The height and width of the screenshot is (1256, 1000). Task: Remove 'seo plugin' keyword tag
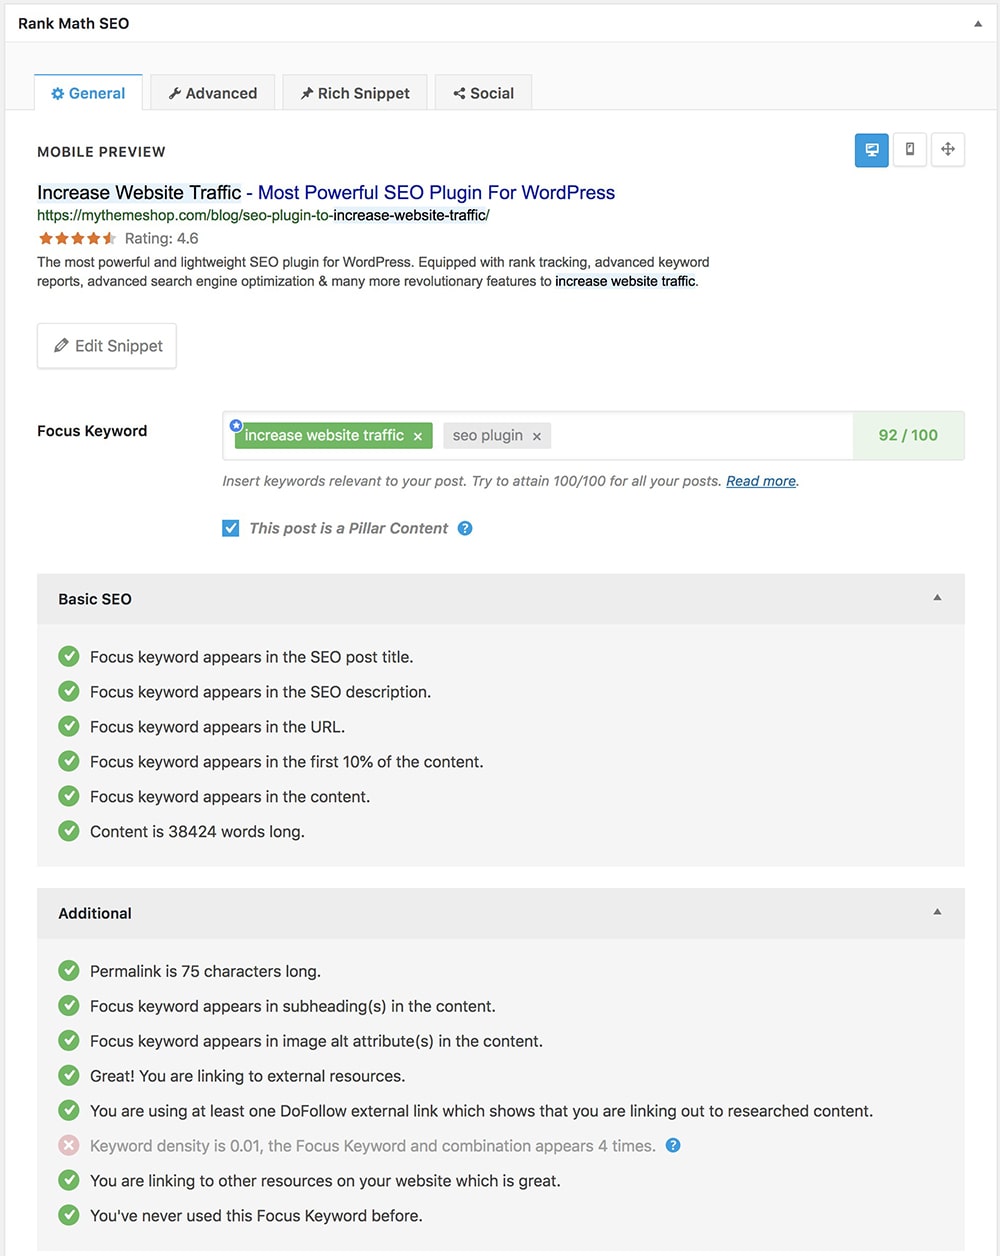537,436
